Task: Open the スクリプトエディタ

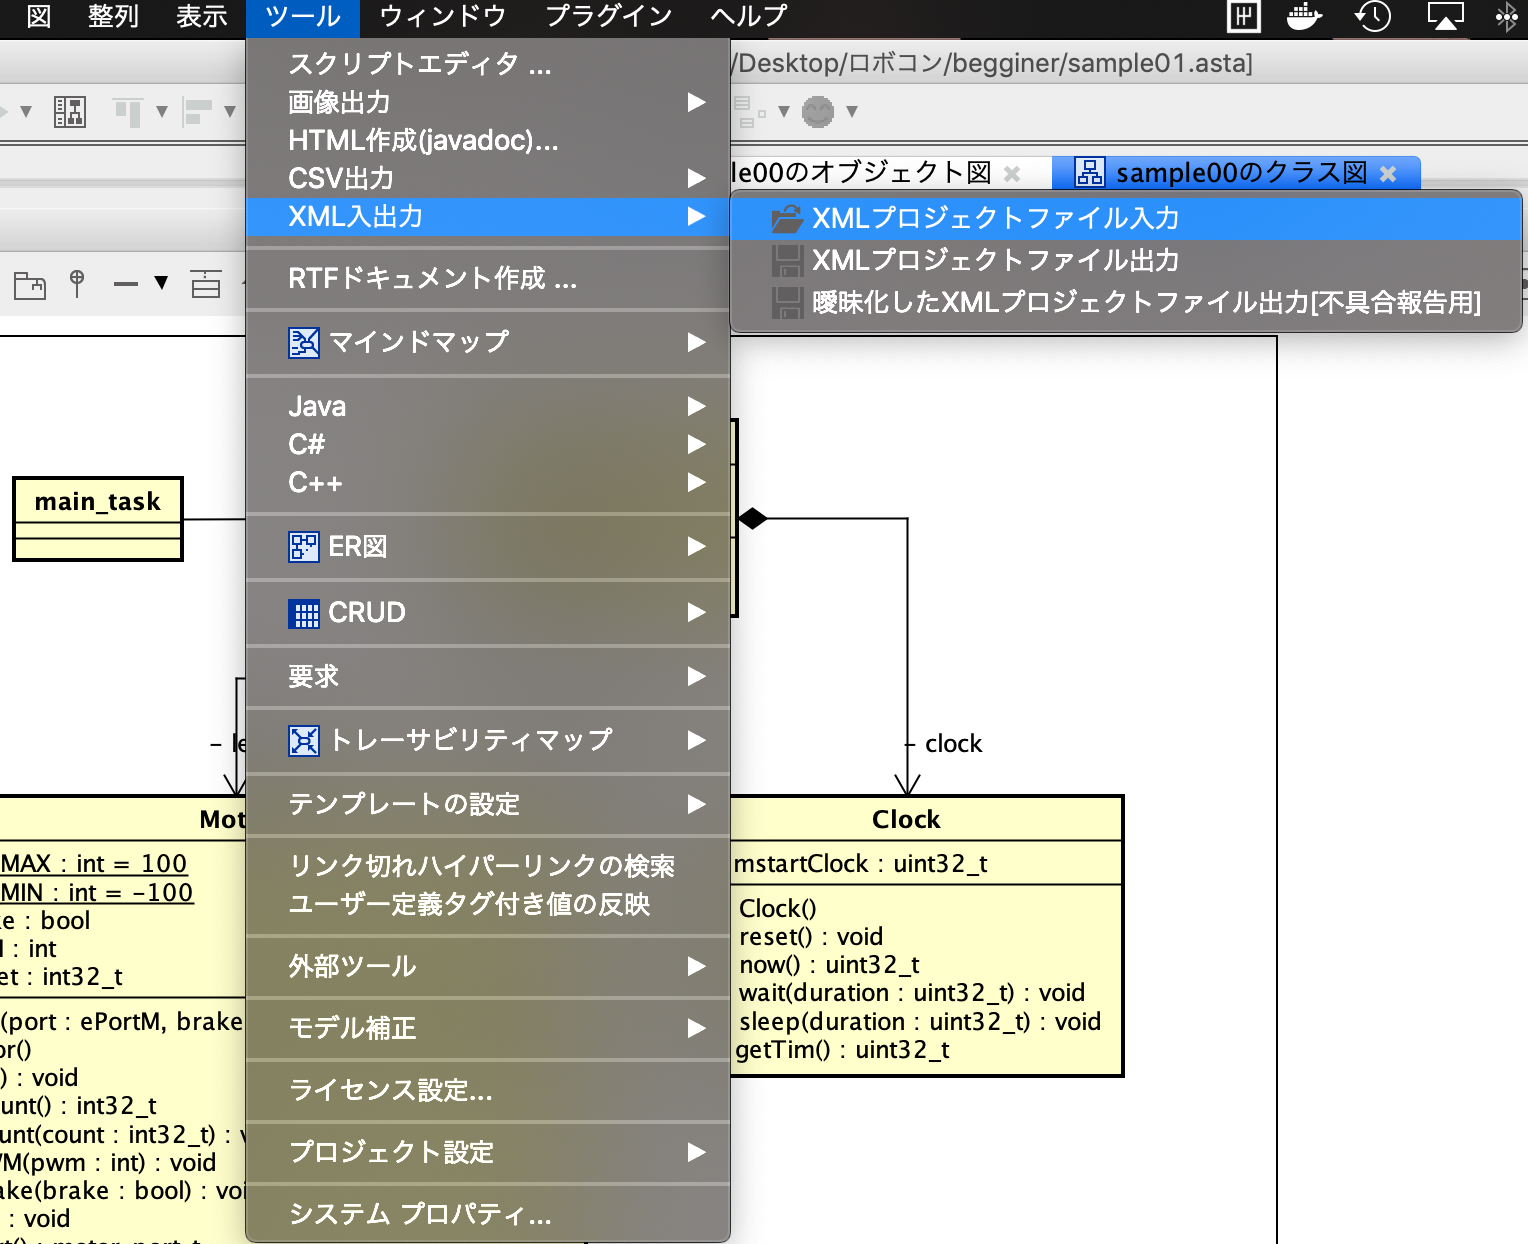Action: 419,64
